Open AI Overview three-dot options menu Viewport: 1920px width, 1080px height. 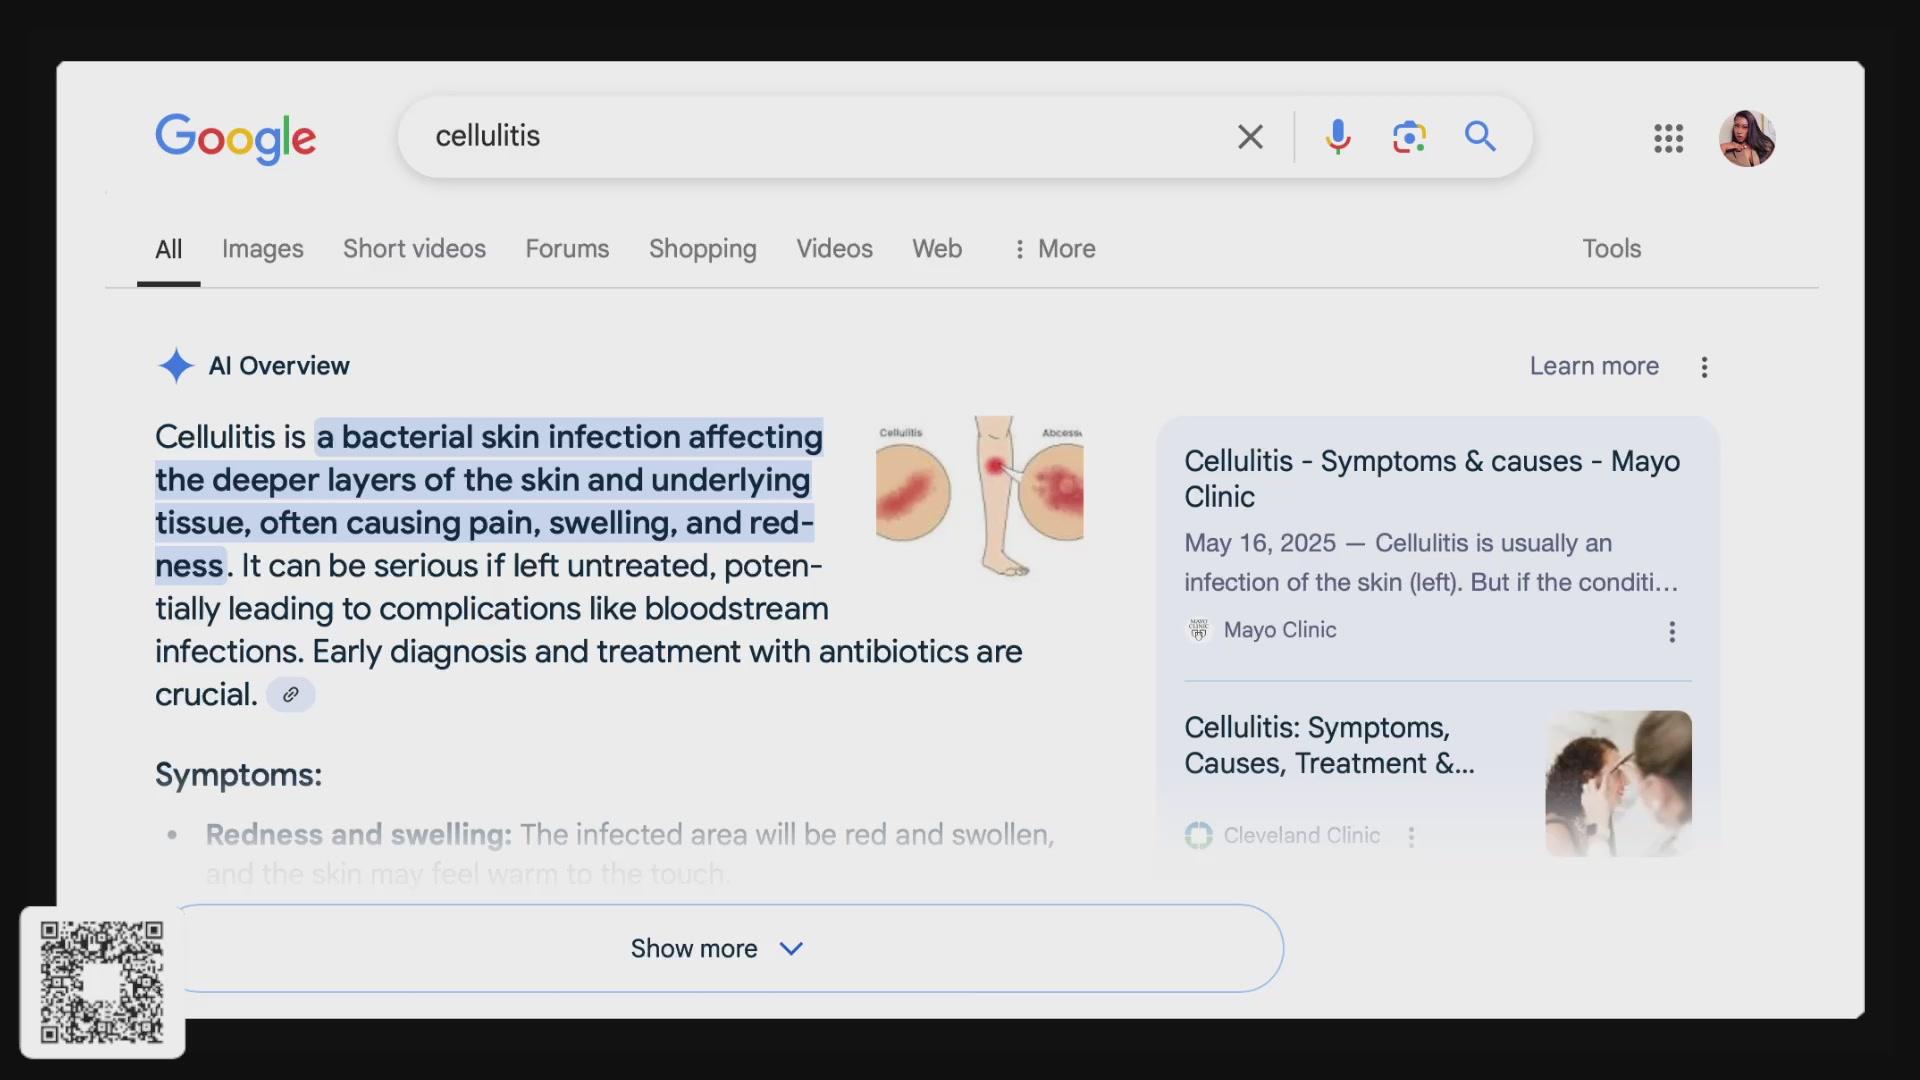click(x=1704, y=367)
